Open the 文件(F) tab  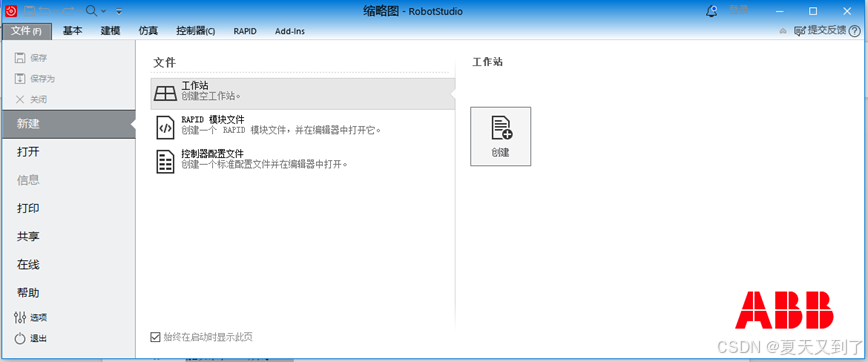(27, 31)
